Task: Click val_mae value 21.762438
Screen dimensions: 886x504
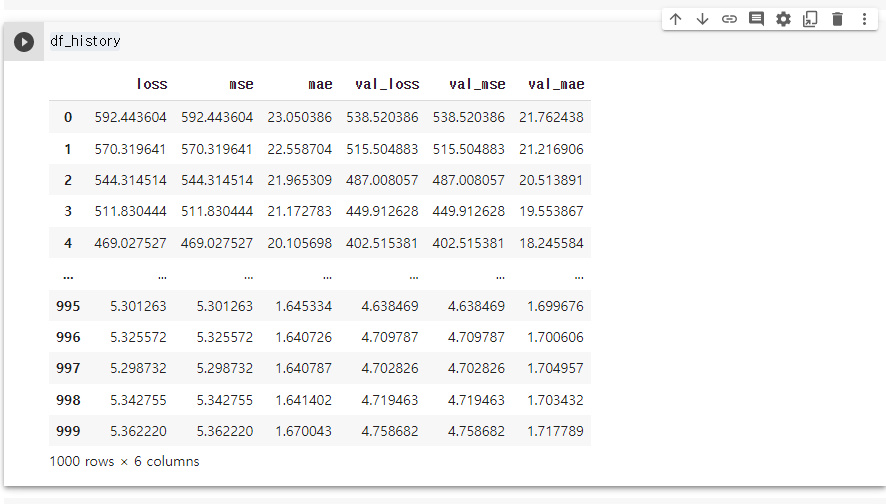Action: click(x=551, y=118)
